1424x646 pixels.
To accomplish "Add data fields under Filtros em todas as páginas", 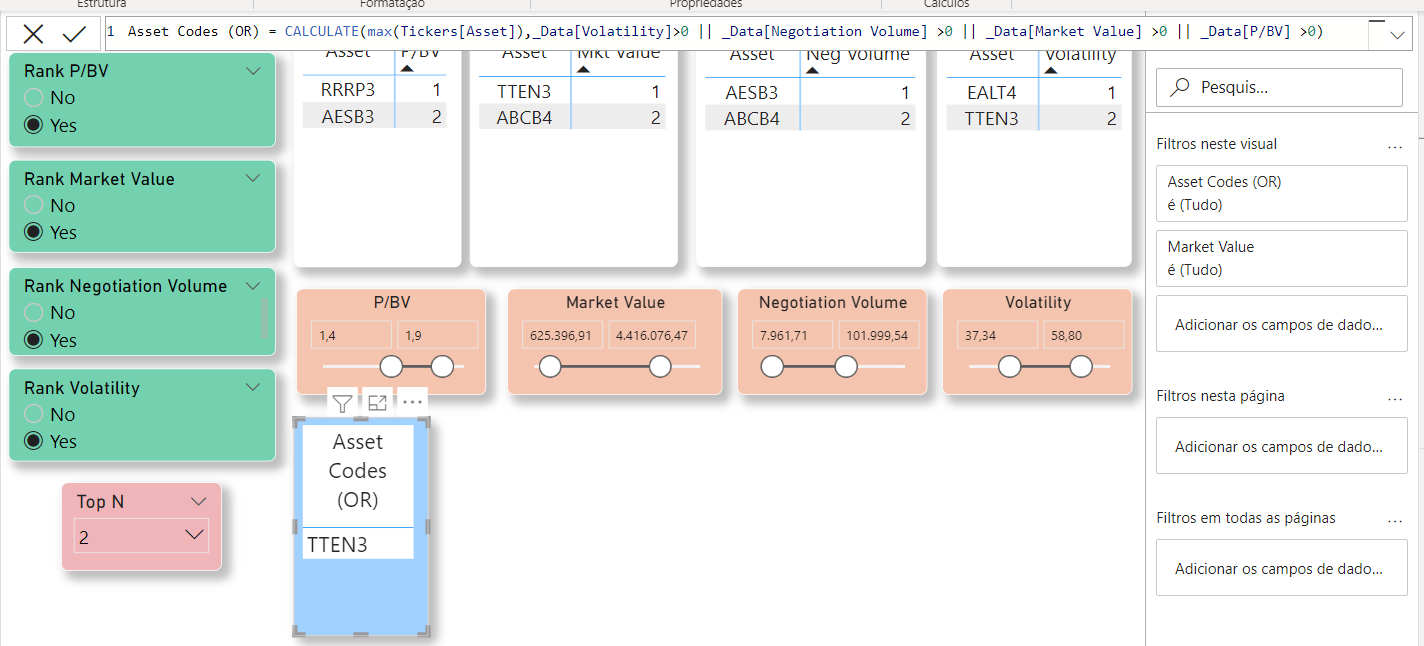I will (x=1281, y=568).
